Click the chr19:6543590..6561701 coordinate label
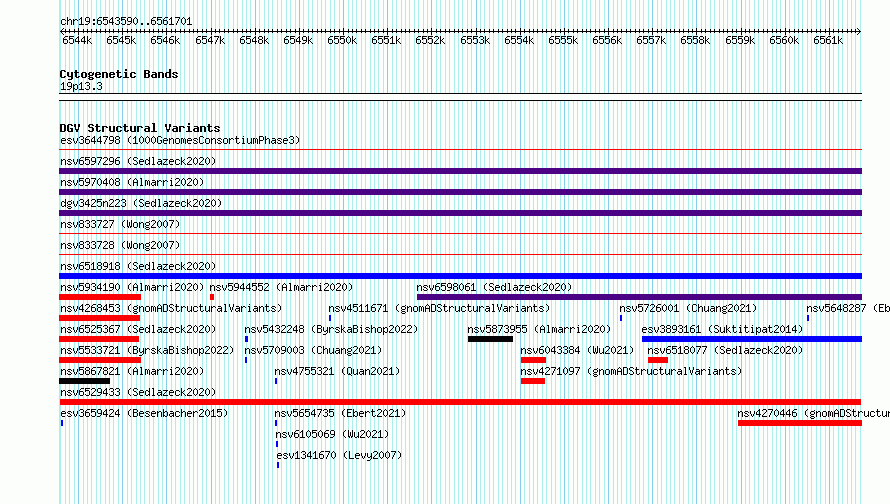 [126, 21]
